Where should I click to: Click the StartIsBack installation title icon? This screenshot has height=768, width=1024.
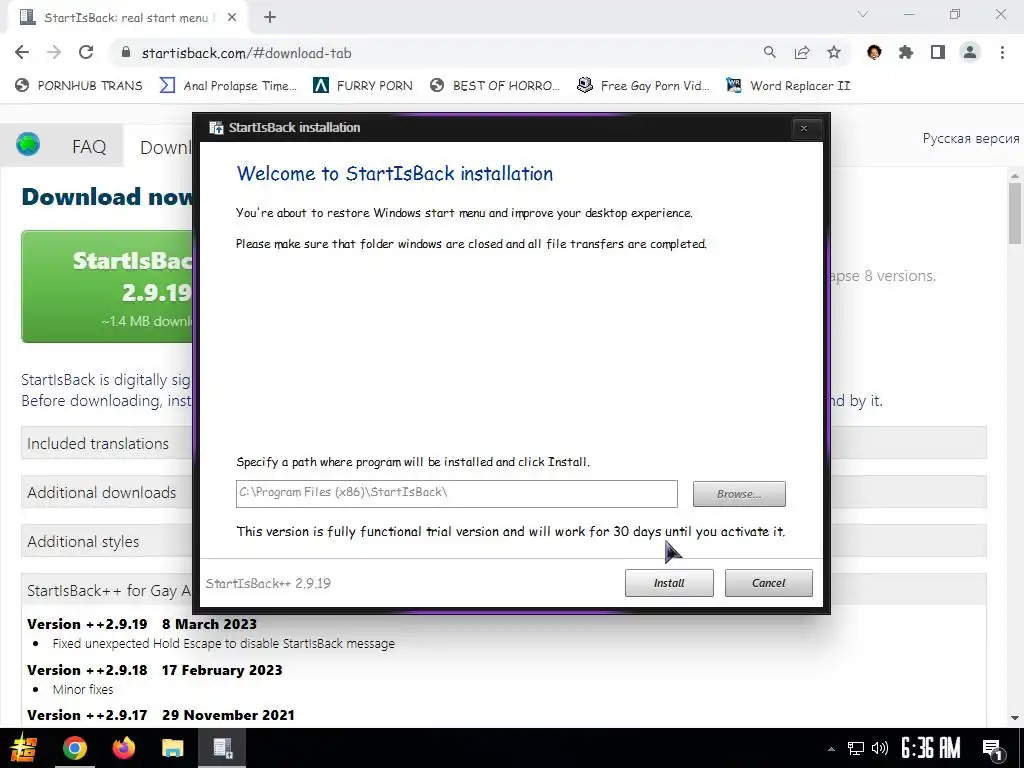tap(216, 127)
